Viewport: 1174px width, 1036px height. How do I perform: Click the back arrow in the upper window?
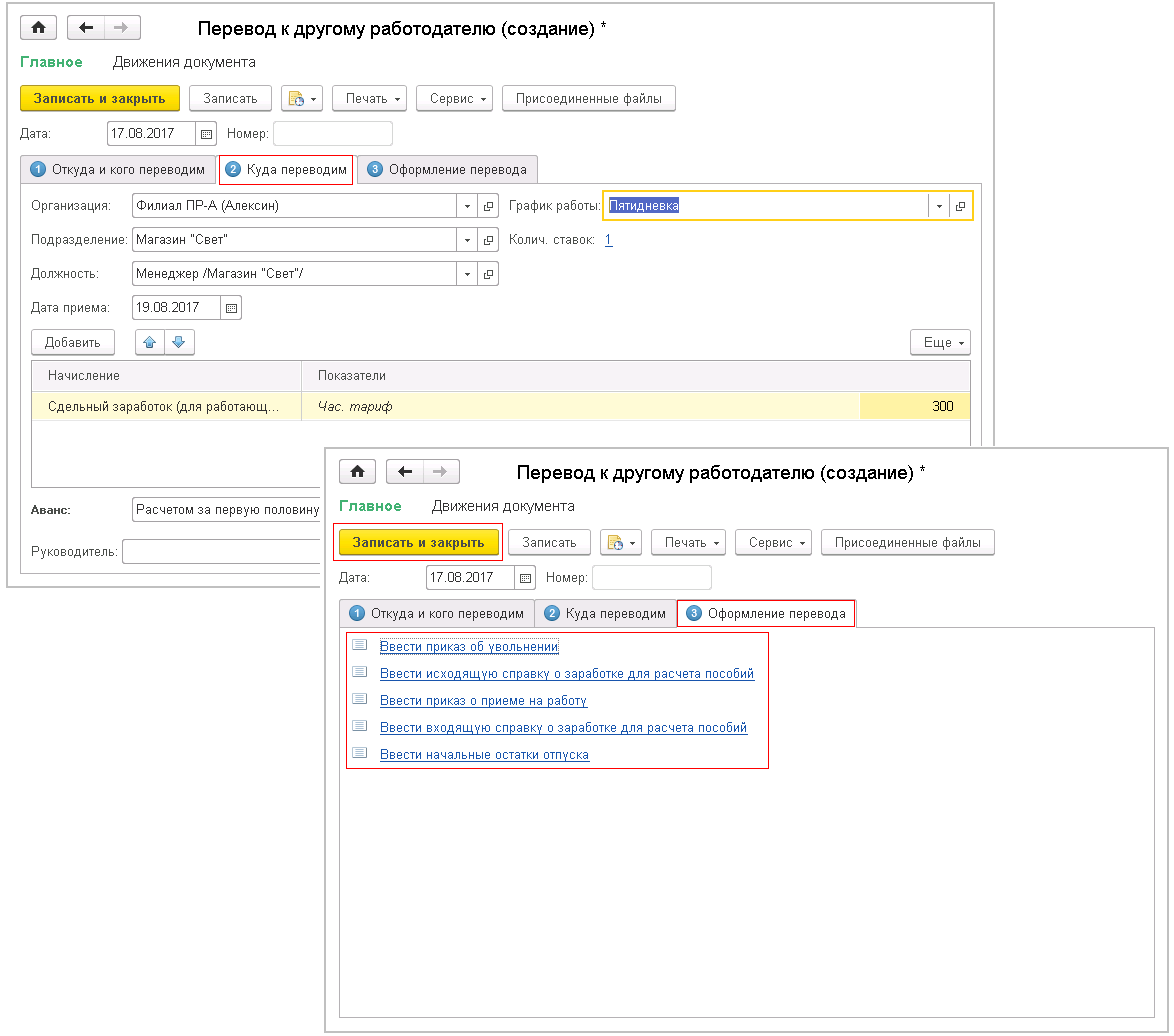[86, 28]
